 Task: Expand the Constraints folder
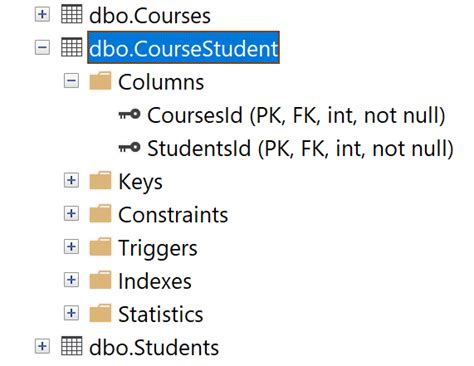[x=71, y=213]
